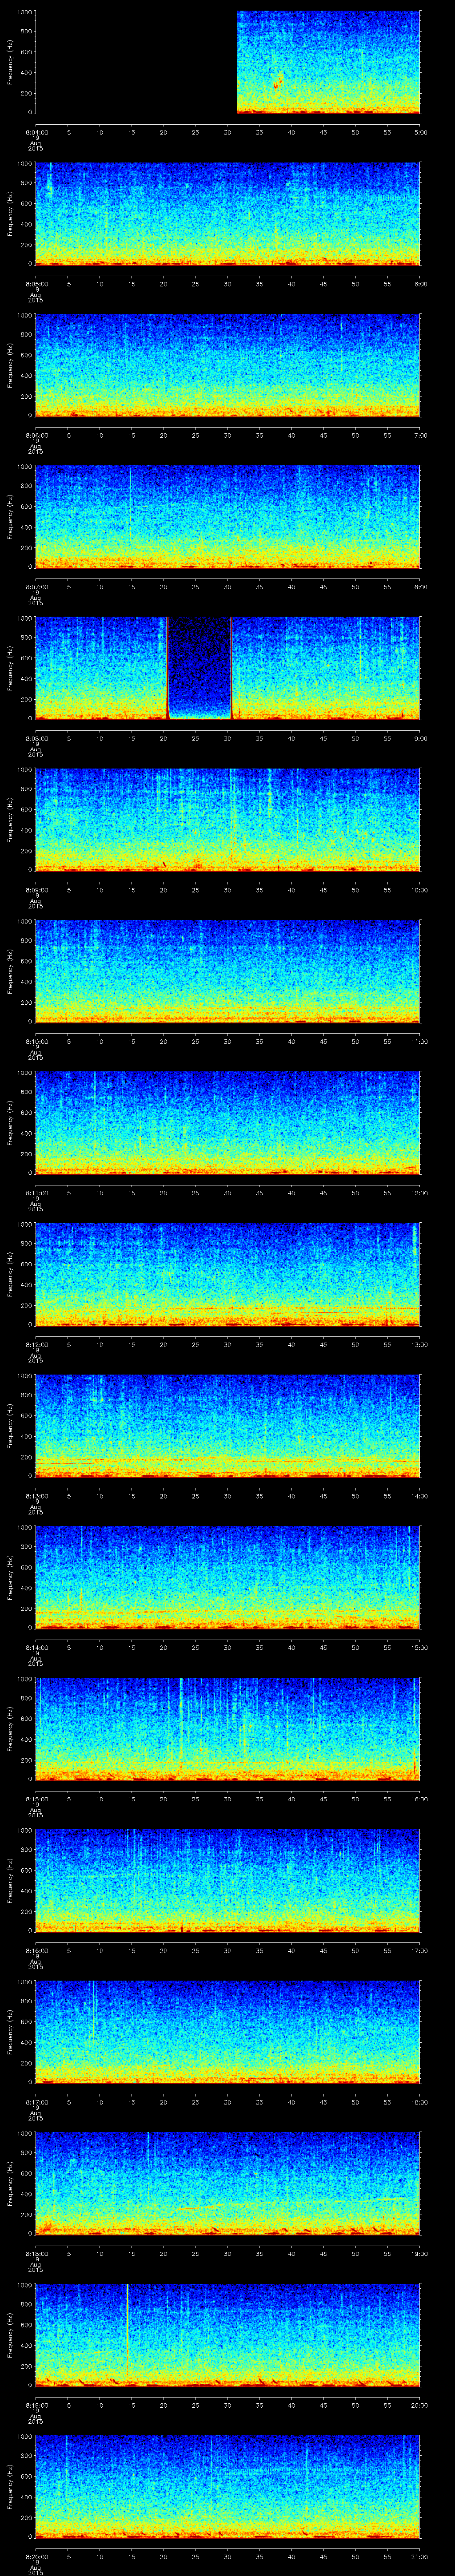Click the 45-second tick below the 8:04 spectrogram
The height and width of the screenshot is (2576, 455).
(324, 132)
